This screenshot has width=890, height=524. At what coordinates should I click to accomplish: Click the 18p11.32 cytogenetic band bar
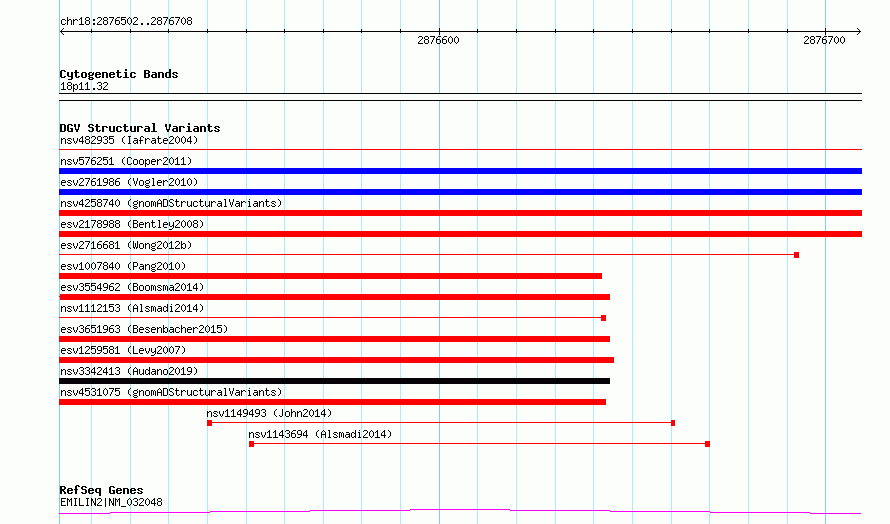click(x=460, y=97)
